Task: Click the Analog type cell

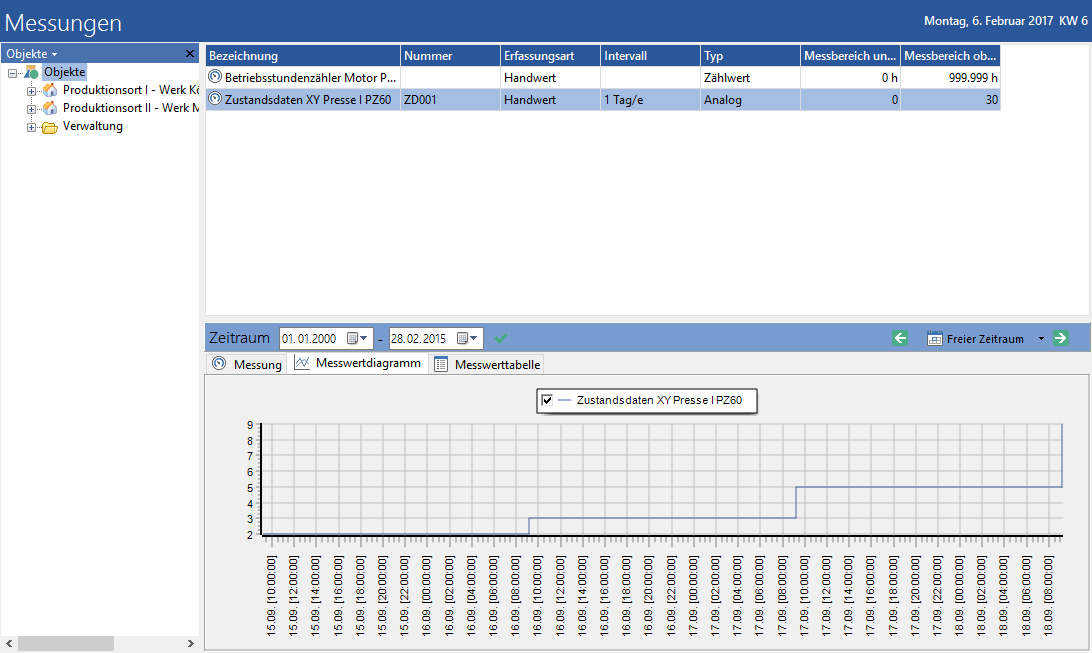Action: [x=750, y=100]
